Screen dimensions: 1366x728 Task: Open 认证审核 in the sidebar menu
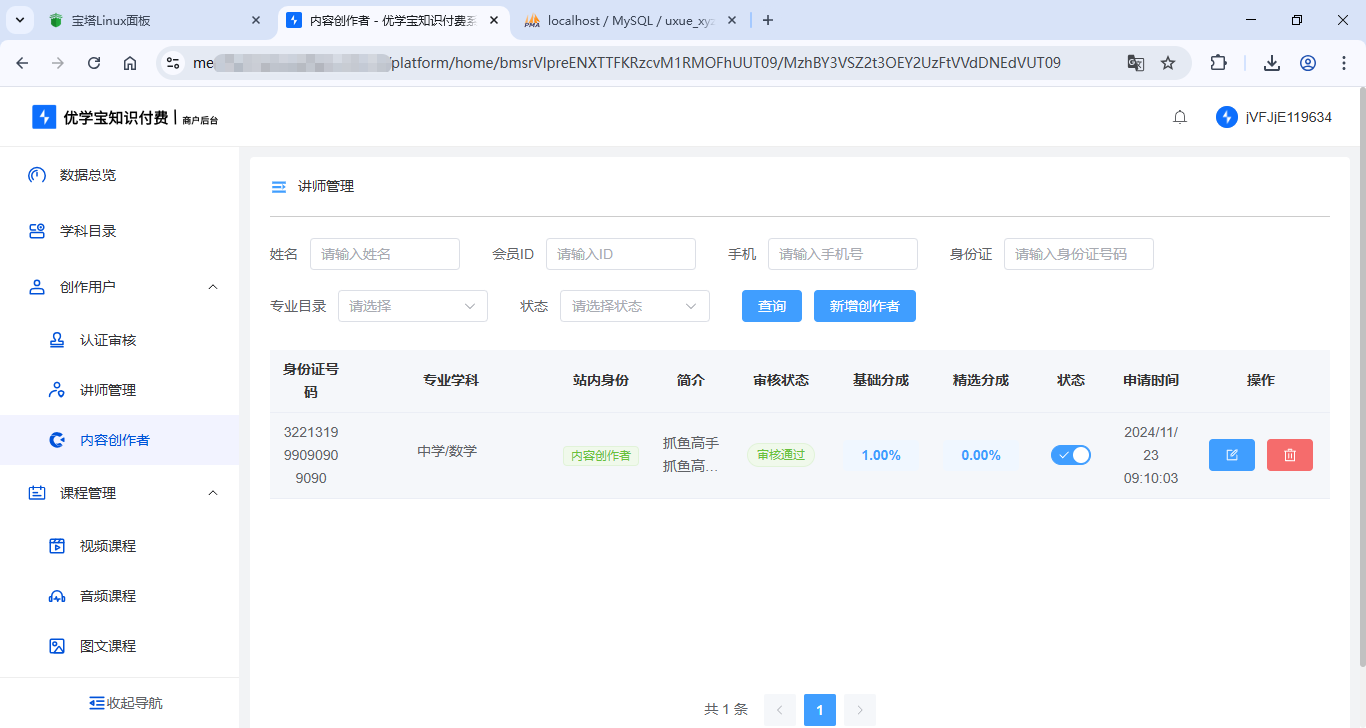108,340
